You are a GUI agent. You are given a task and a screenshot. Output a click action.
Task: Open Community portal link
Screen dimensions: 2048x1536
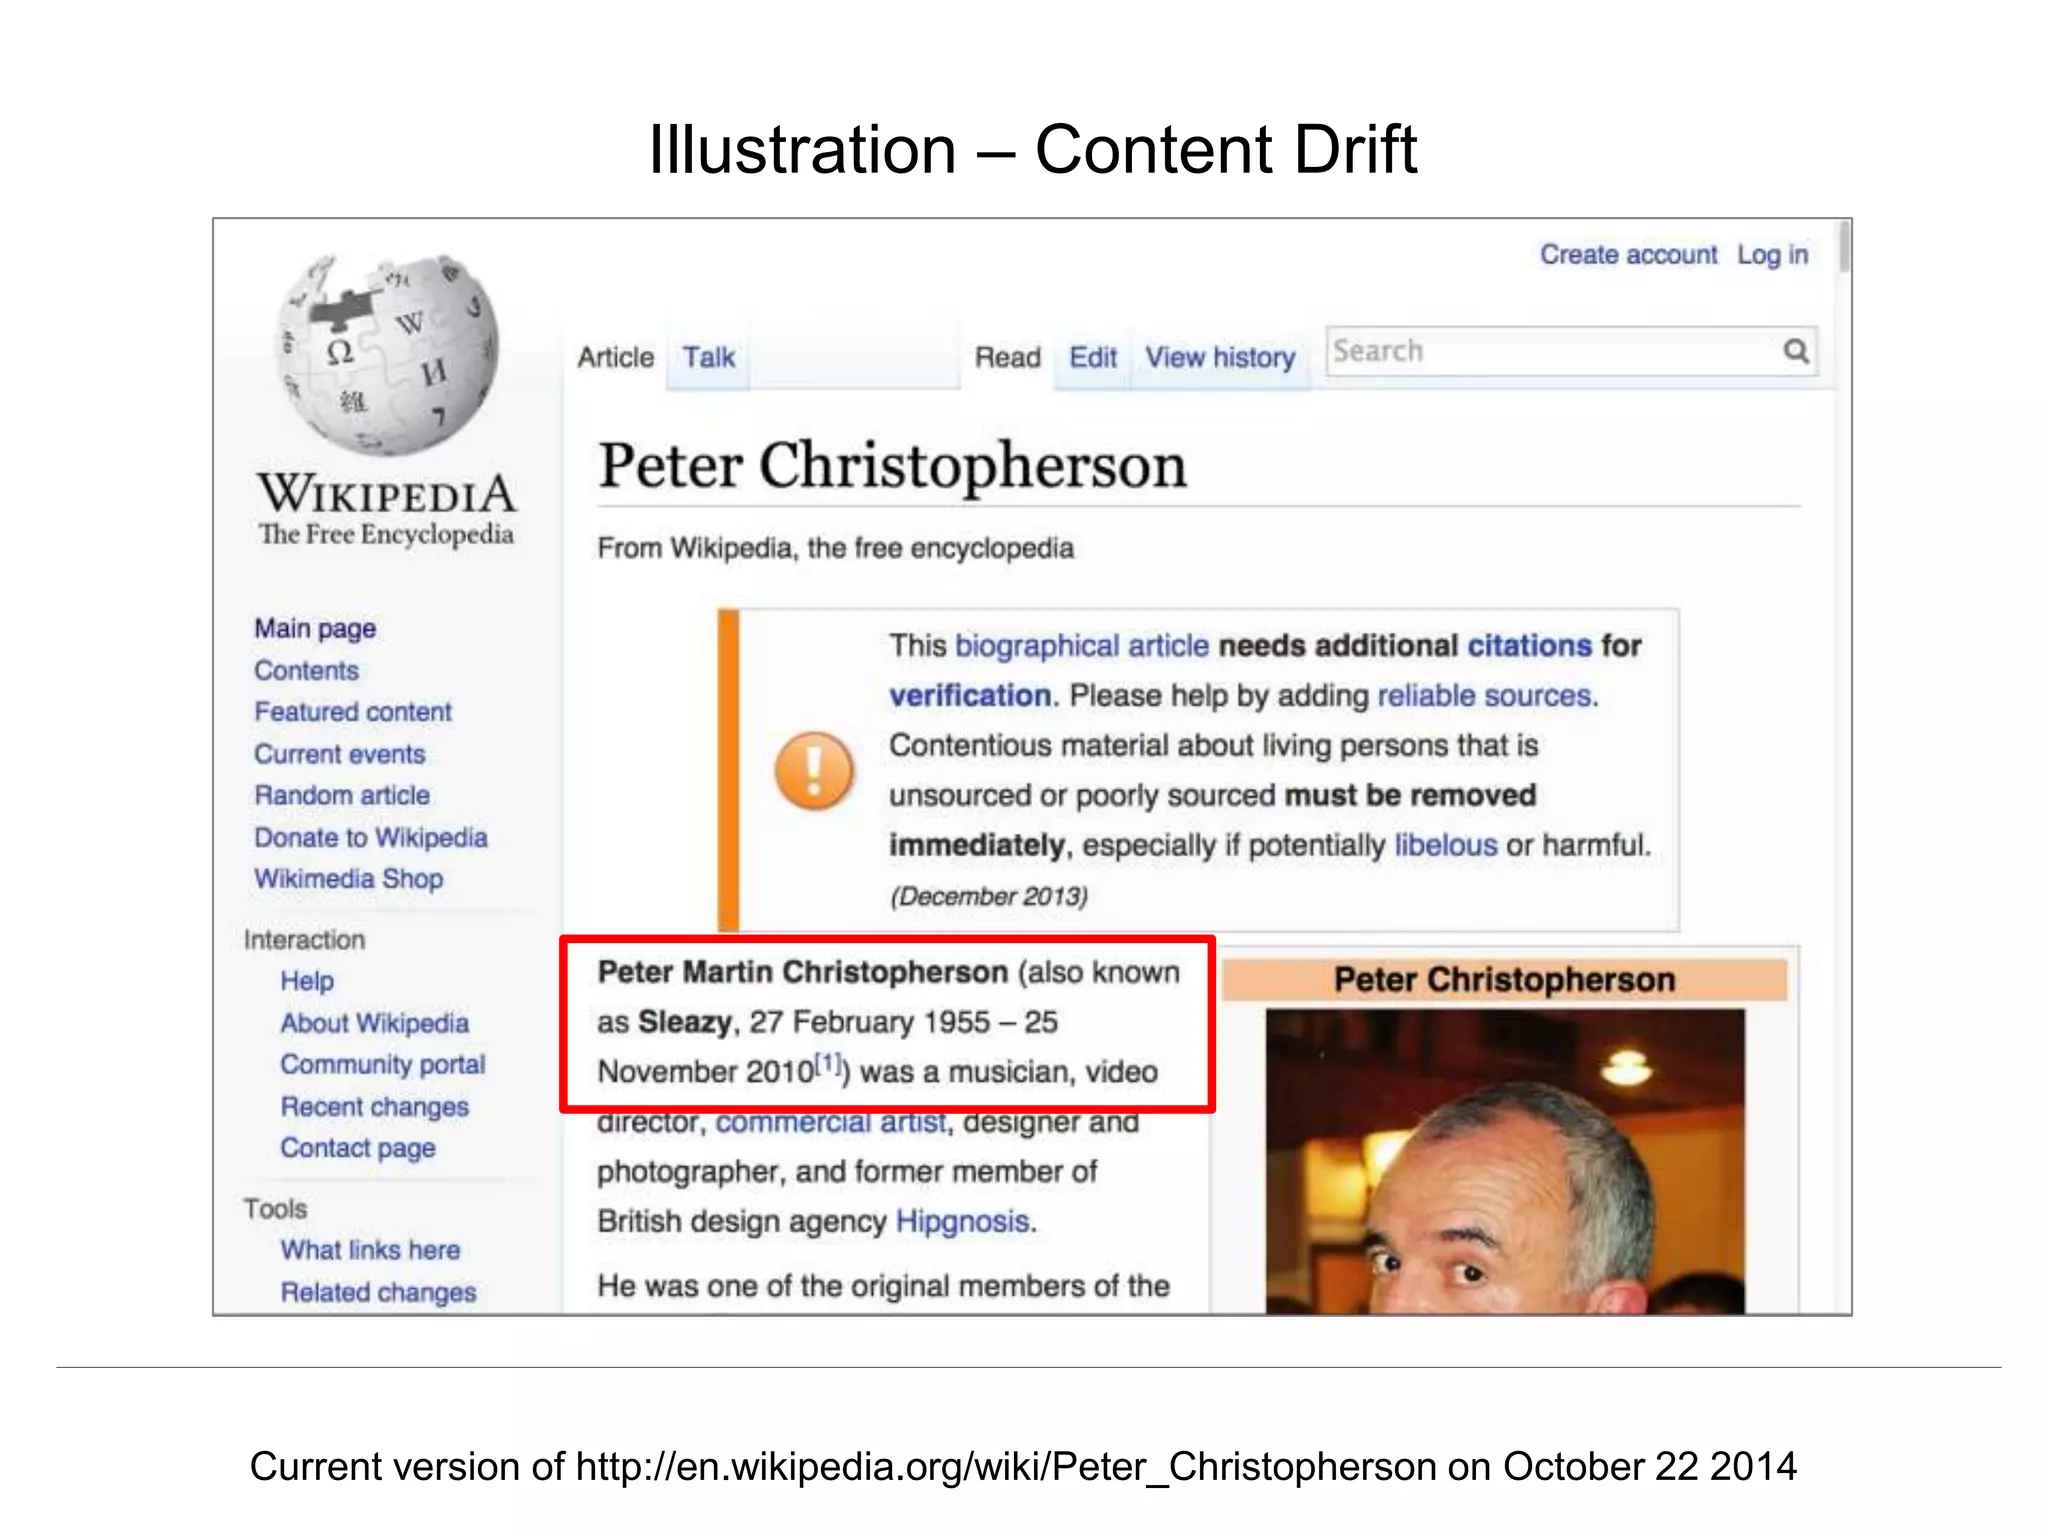[383, 1064]
